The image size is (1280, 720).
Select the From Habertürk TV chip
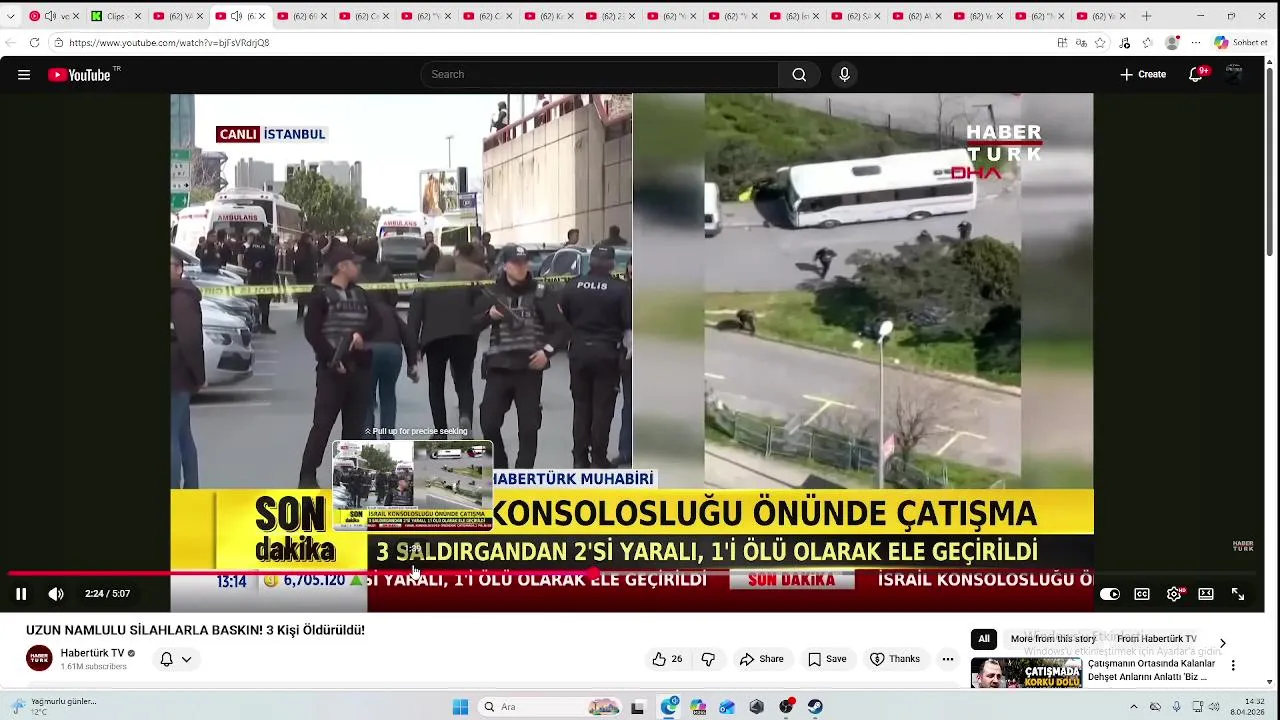point(1157,639)
